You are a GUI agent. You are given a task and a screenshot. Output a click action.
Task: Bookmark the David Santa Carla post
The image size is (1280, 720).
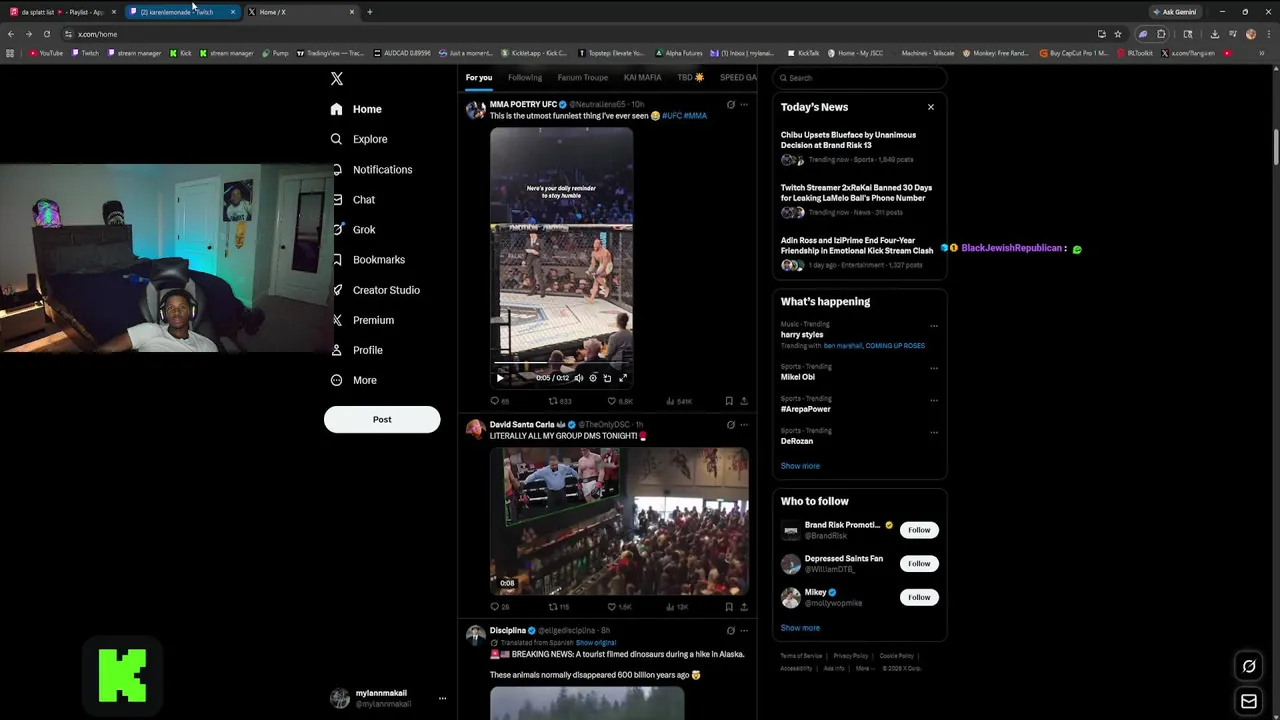click(729, 607)
